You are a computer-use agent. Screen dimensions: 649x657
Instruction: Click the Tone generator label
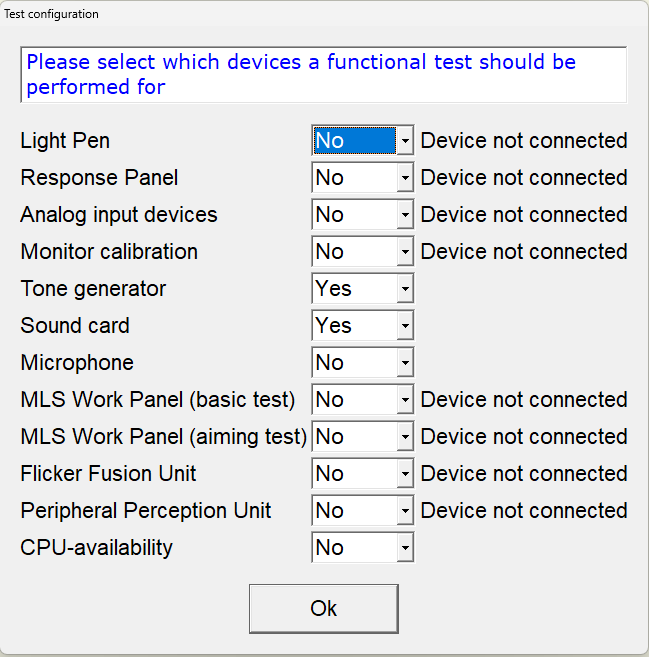tap(93, 289)
